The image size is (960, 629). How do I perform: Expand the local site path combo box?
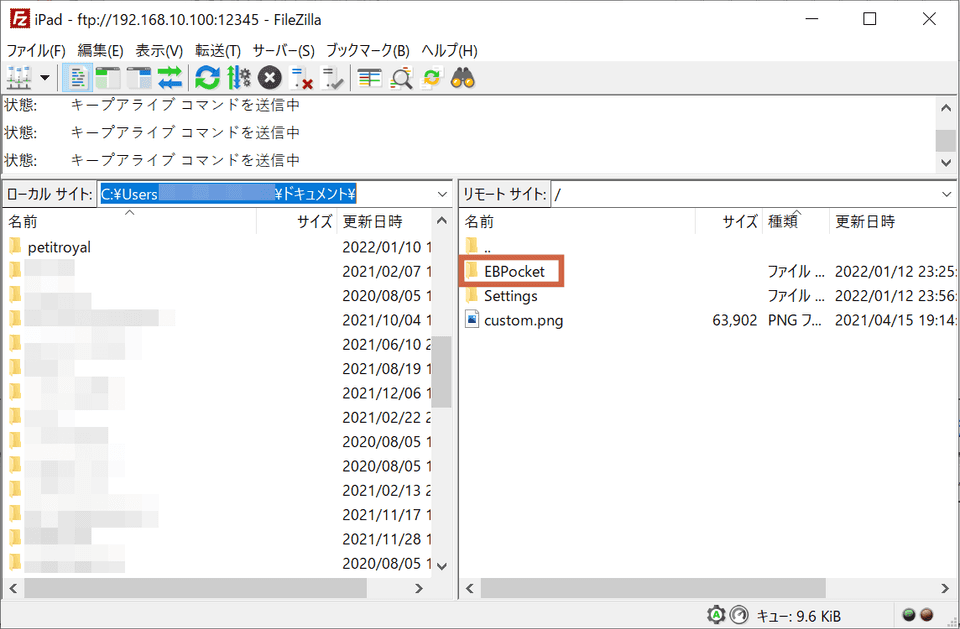(444, 193)
